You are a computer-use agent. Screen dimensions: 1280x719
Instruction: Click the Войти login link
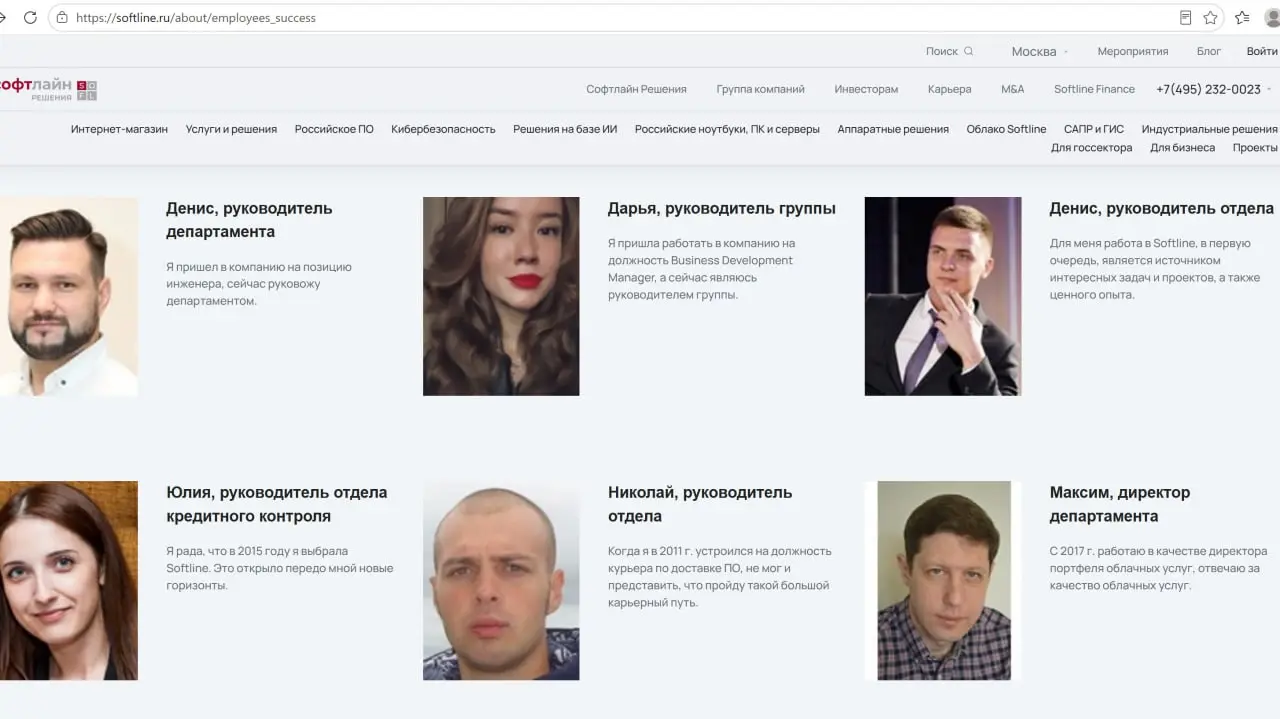(x=1262, y=51)
